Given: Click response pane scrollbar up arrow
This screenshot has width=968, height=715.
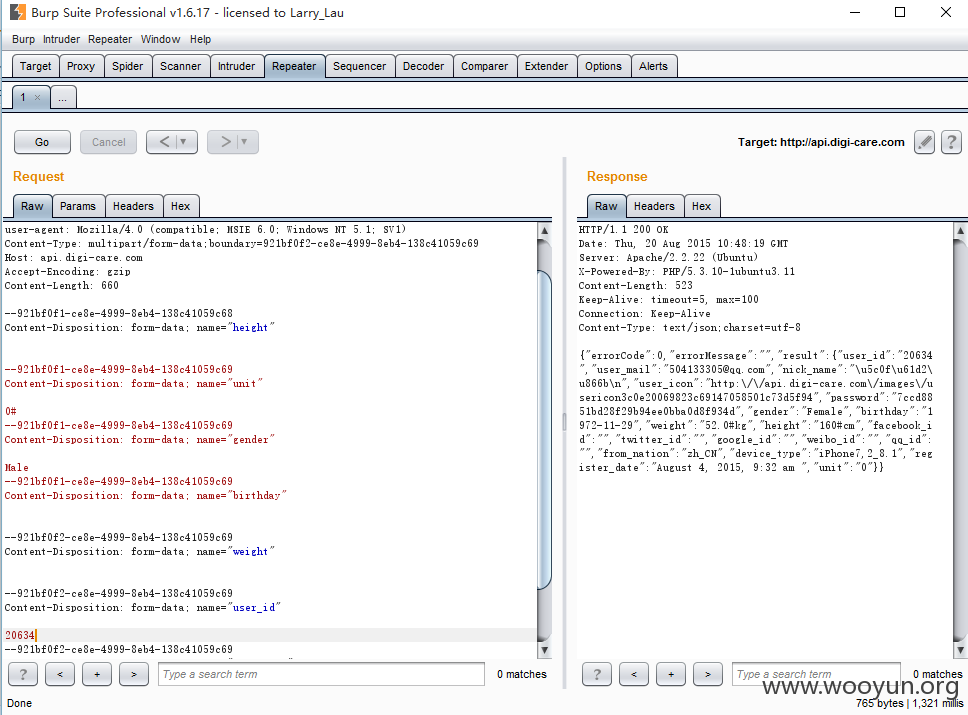Looking at the screenshot, I should (x=961, y=231).
